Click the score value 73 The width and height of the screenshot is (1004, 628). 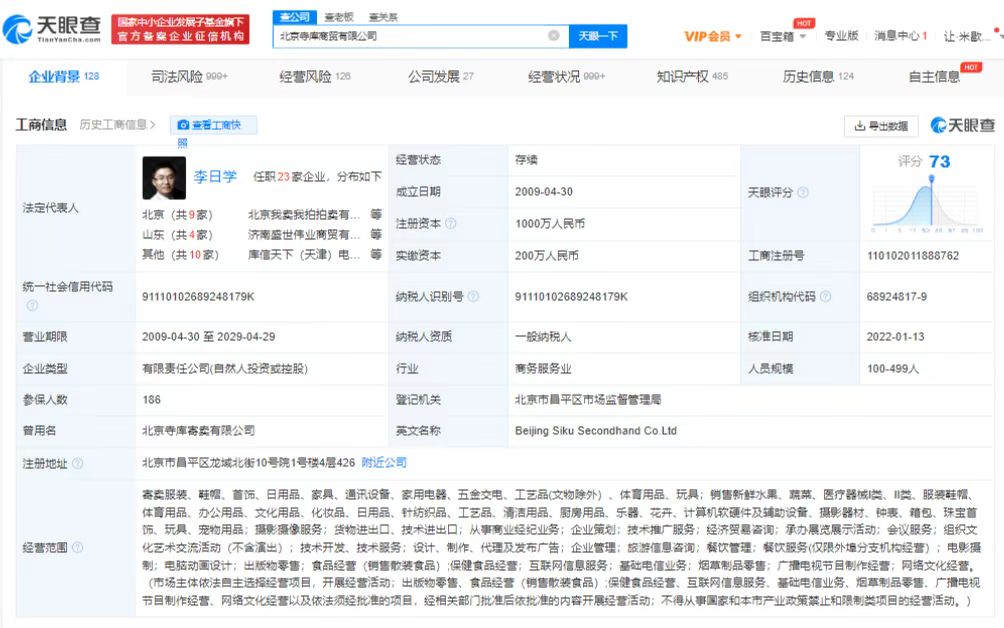(939, 161)
